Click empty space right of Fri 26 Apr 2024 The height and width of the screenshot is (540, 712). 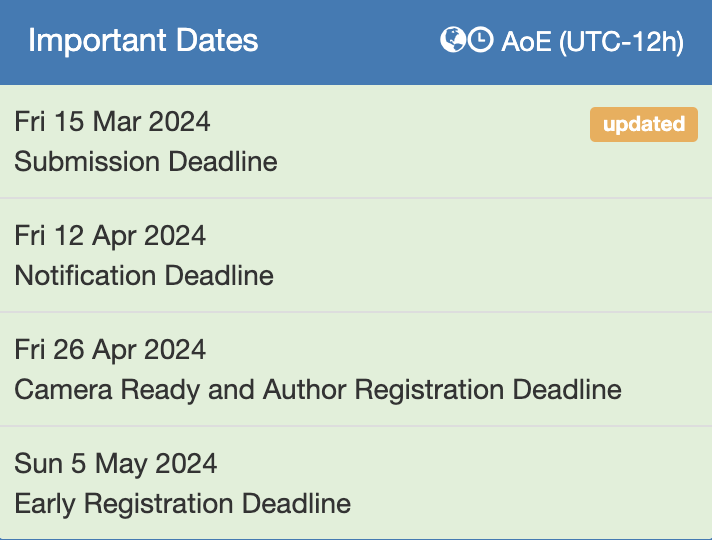pos(450,350)
